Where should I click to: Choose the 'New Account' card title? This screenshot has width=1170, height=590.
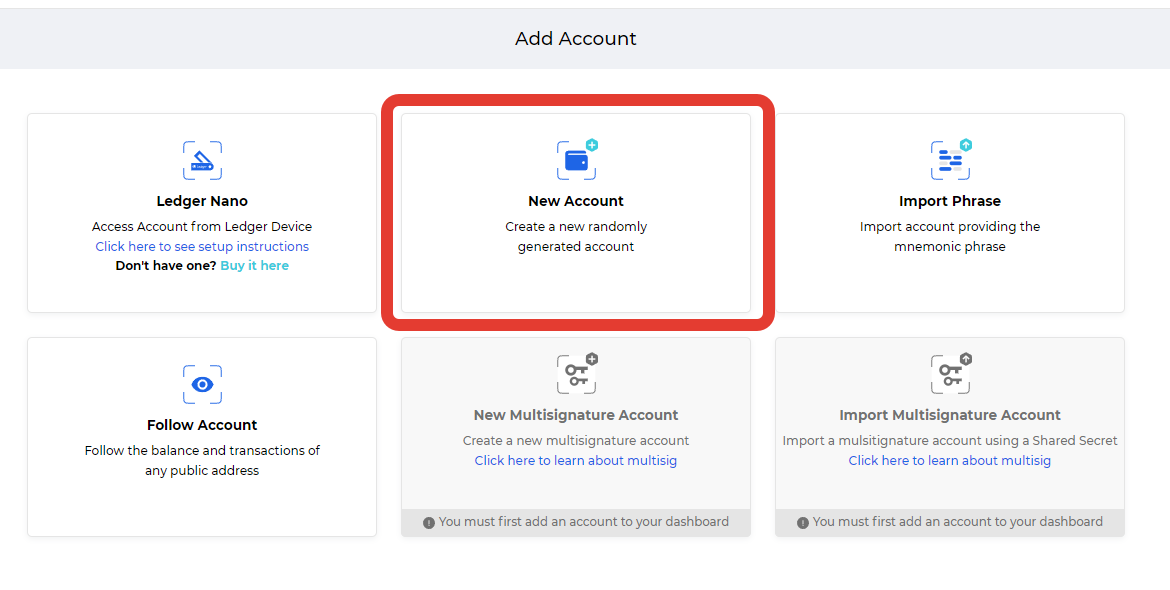coord(576,201)
